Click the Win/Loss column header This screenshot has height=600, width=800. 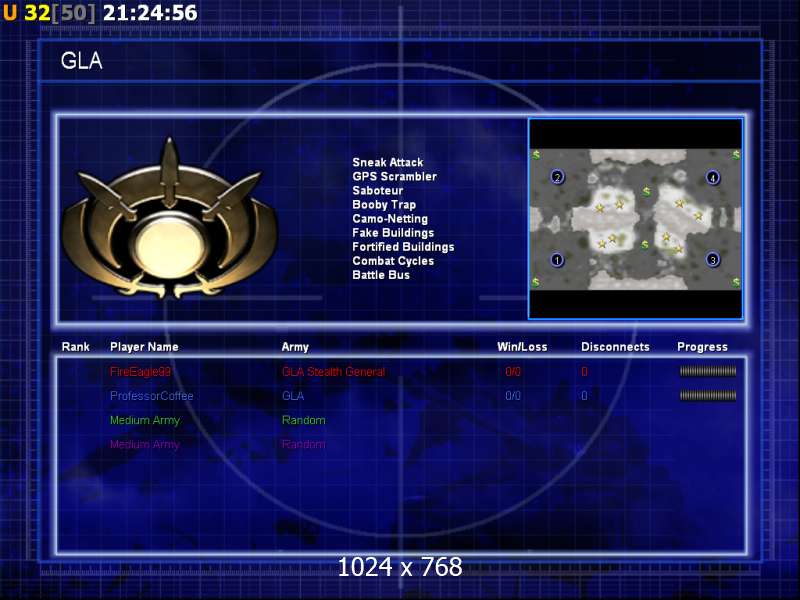pyautogui.click(x=522, y=347)
